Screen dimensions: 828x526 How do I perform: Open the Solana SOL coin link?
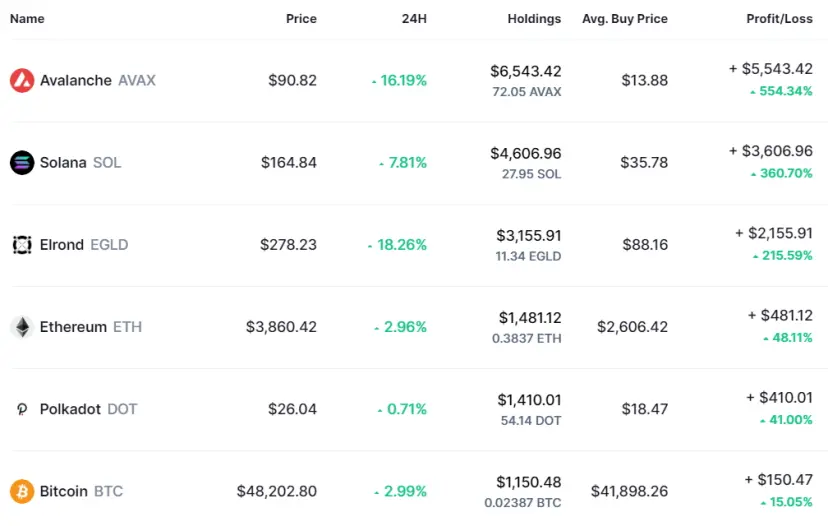81,163
